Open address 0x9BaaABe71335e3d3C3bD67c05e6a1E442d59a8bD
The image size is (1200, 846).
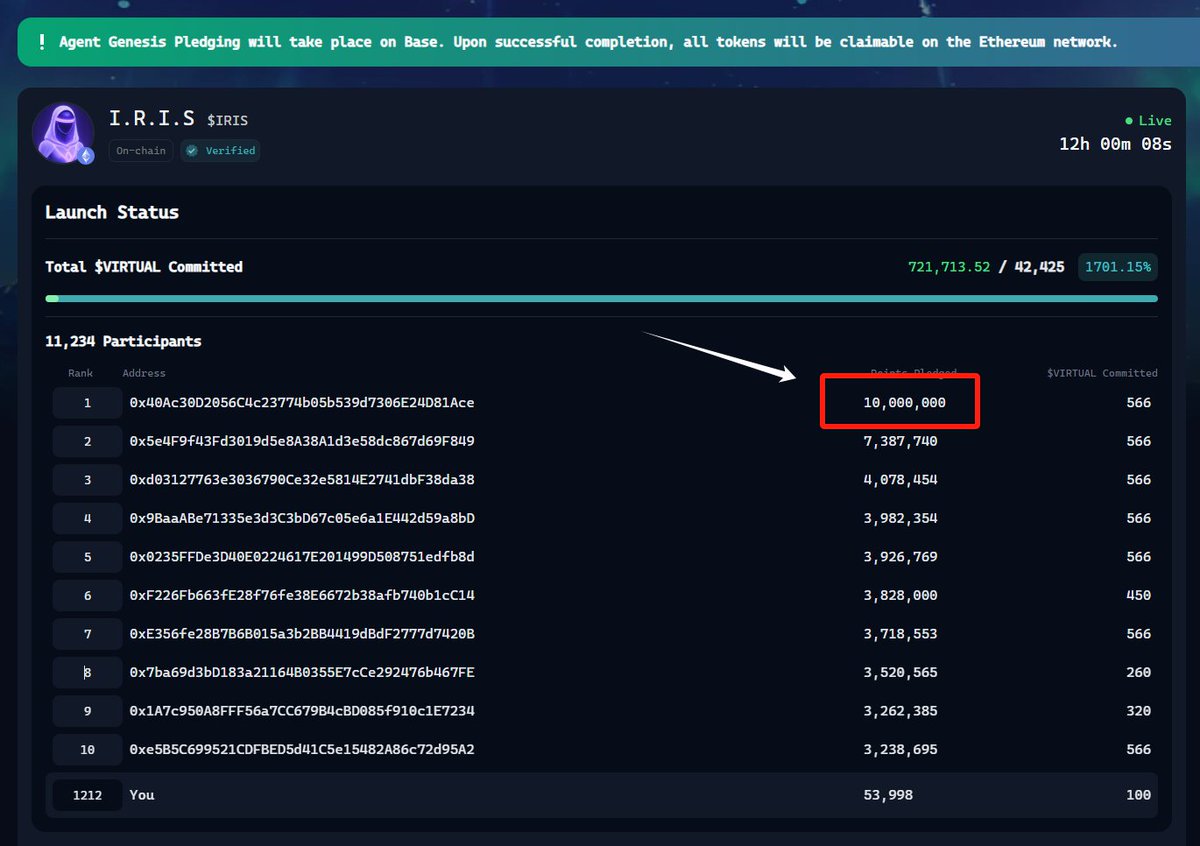pos(302,518)
